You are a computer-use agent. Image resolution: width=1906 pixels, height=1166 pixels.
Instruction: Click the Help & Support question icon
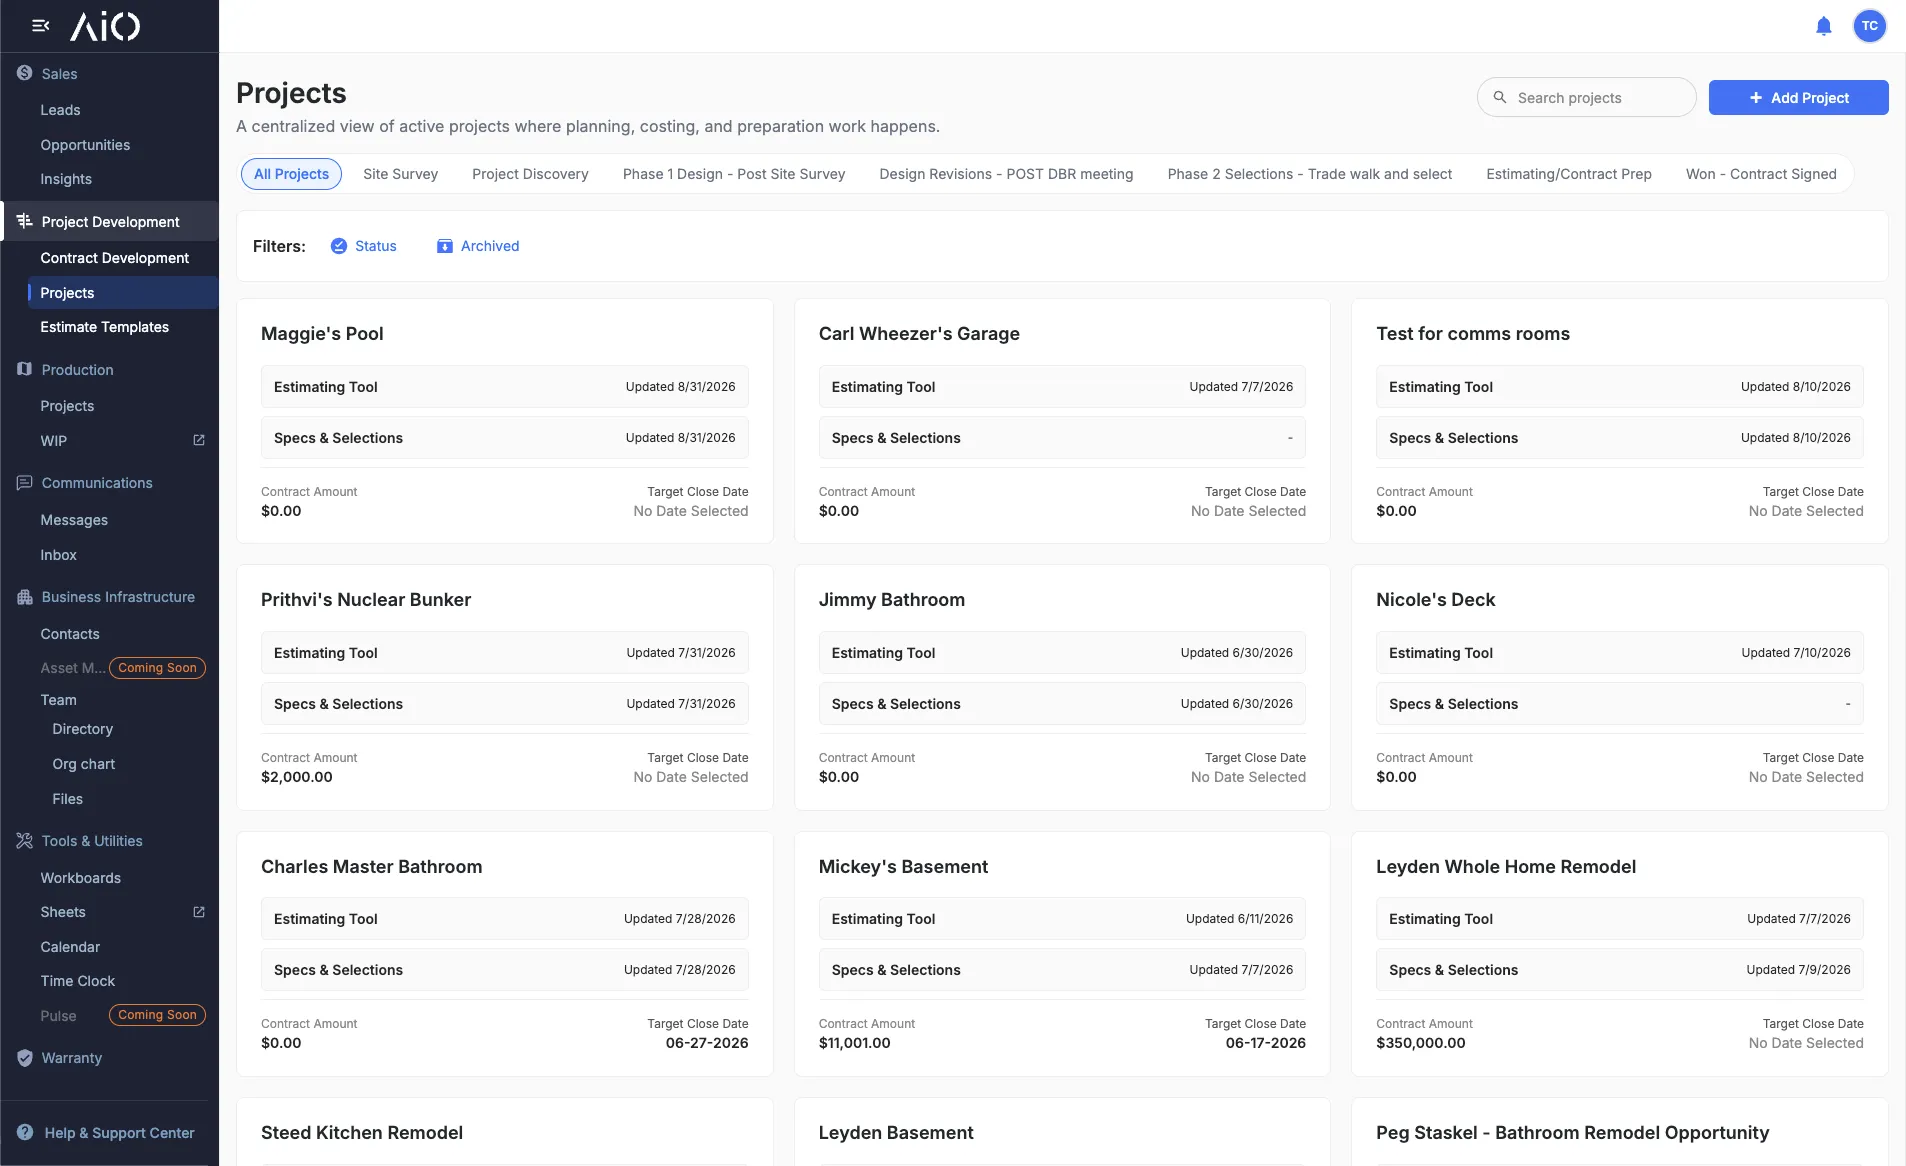[x=25, y=1132]
